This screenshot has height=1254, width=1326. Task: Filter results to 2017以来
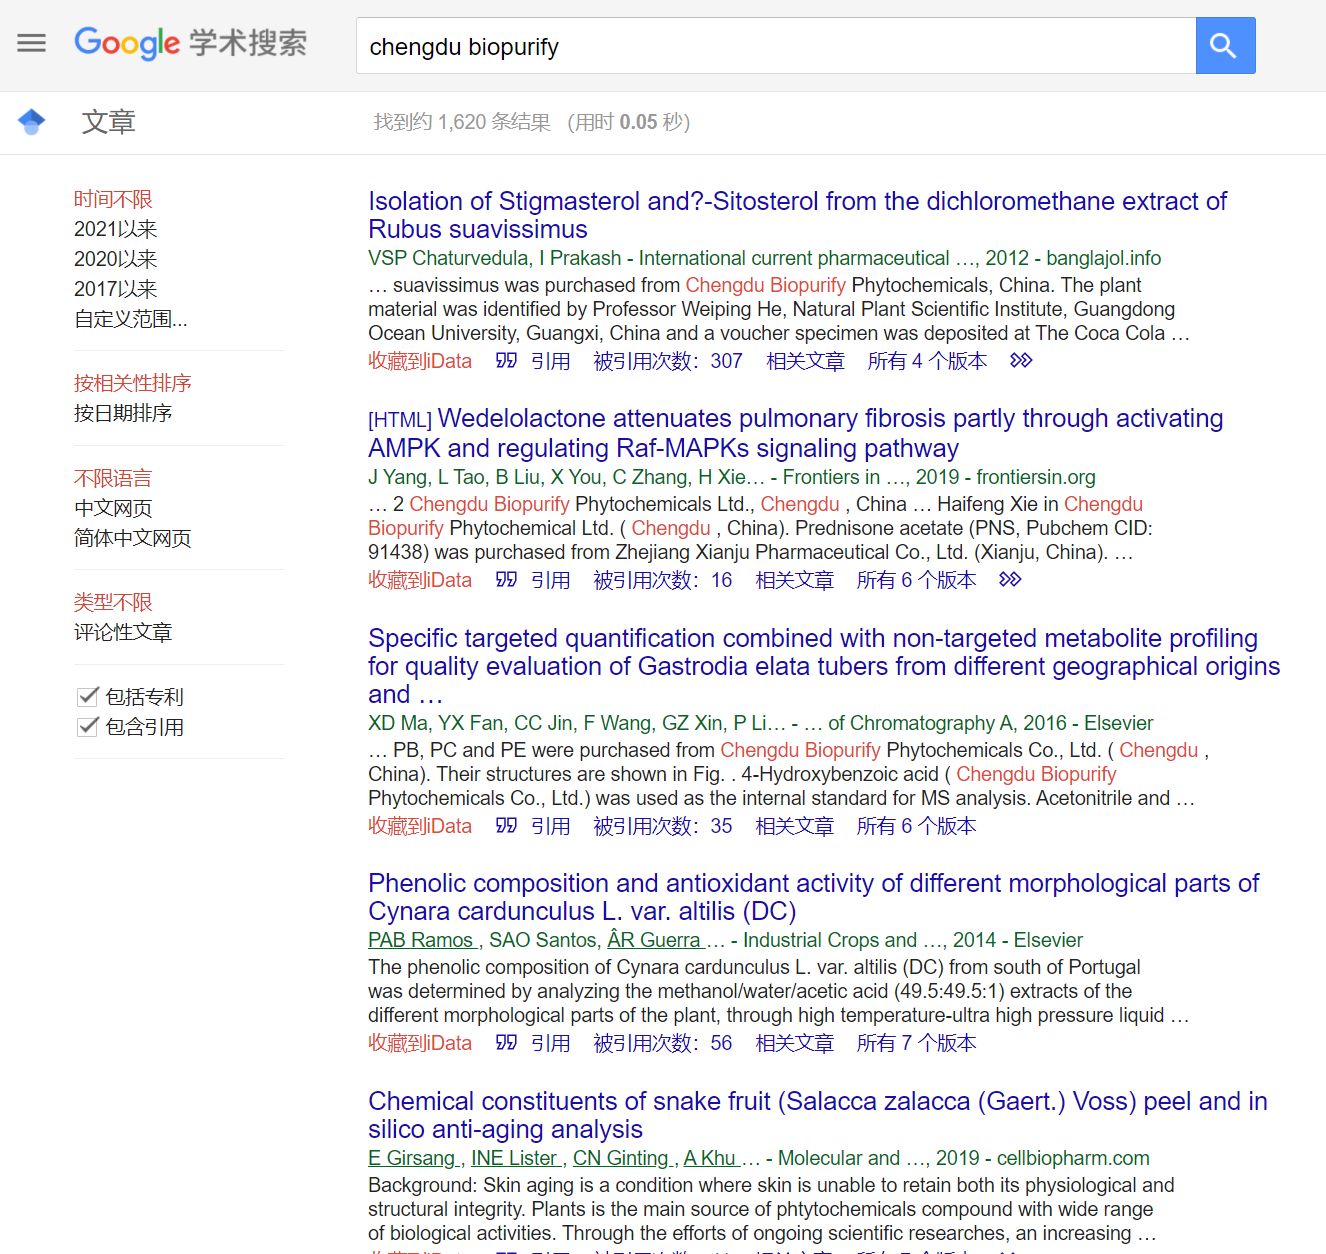[x=116, y=289]
